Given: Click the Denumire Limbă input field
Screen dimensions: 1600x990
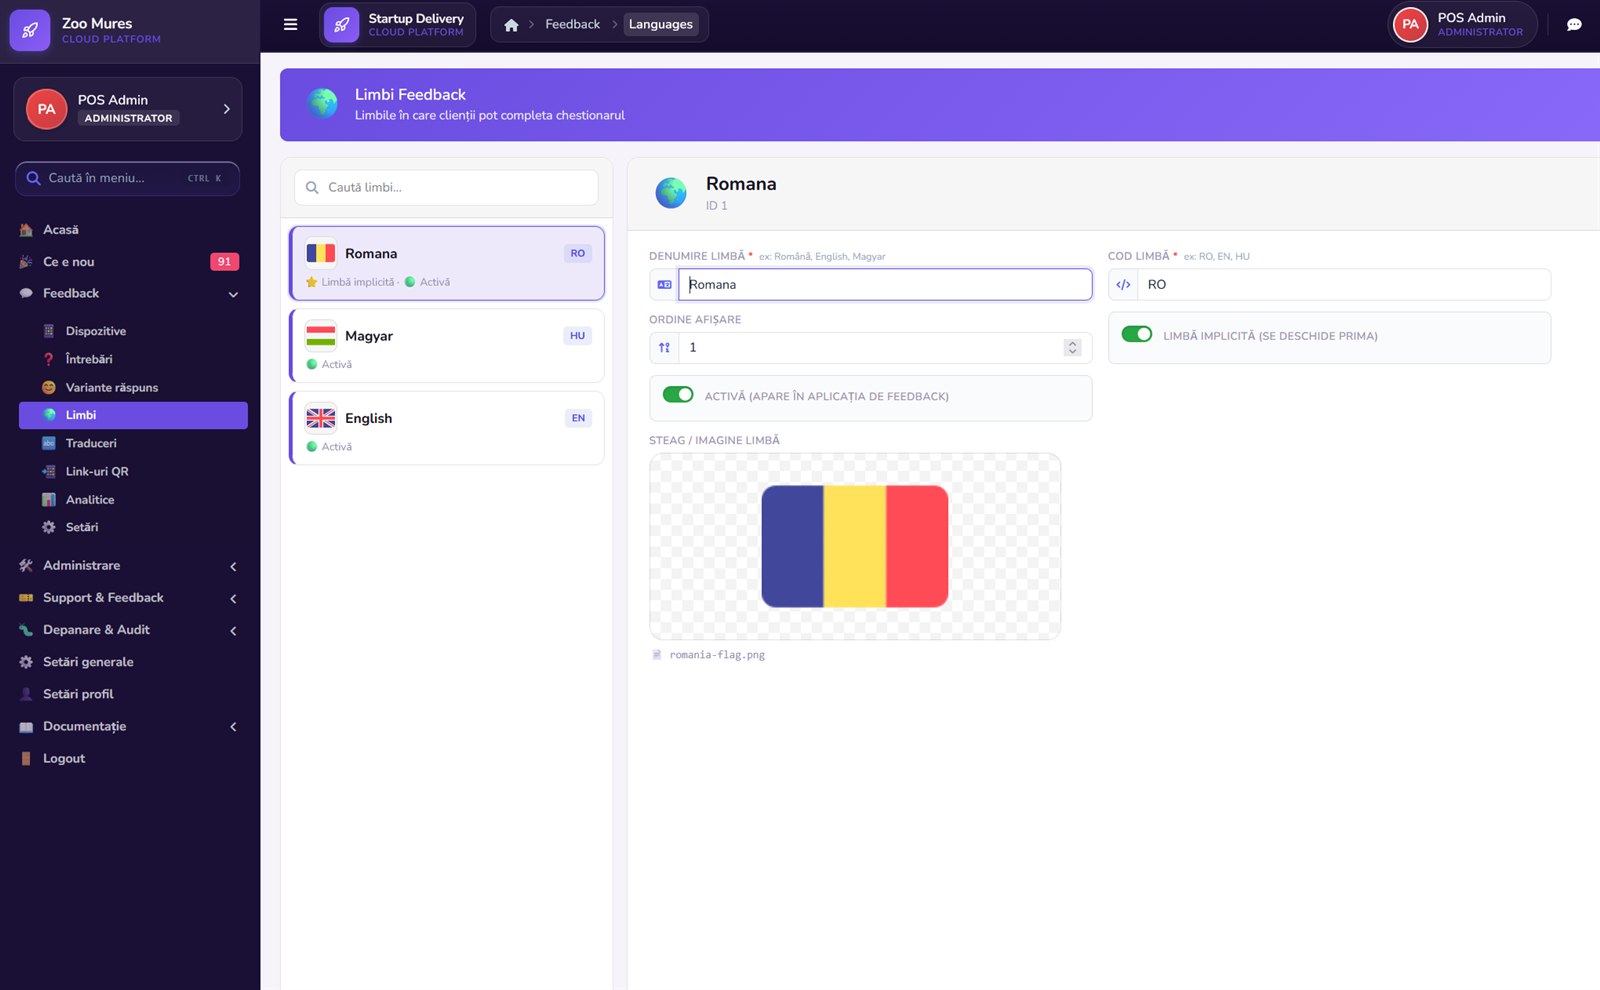Looking at the screenshot, I should point(885,285).
